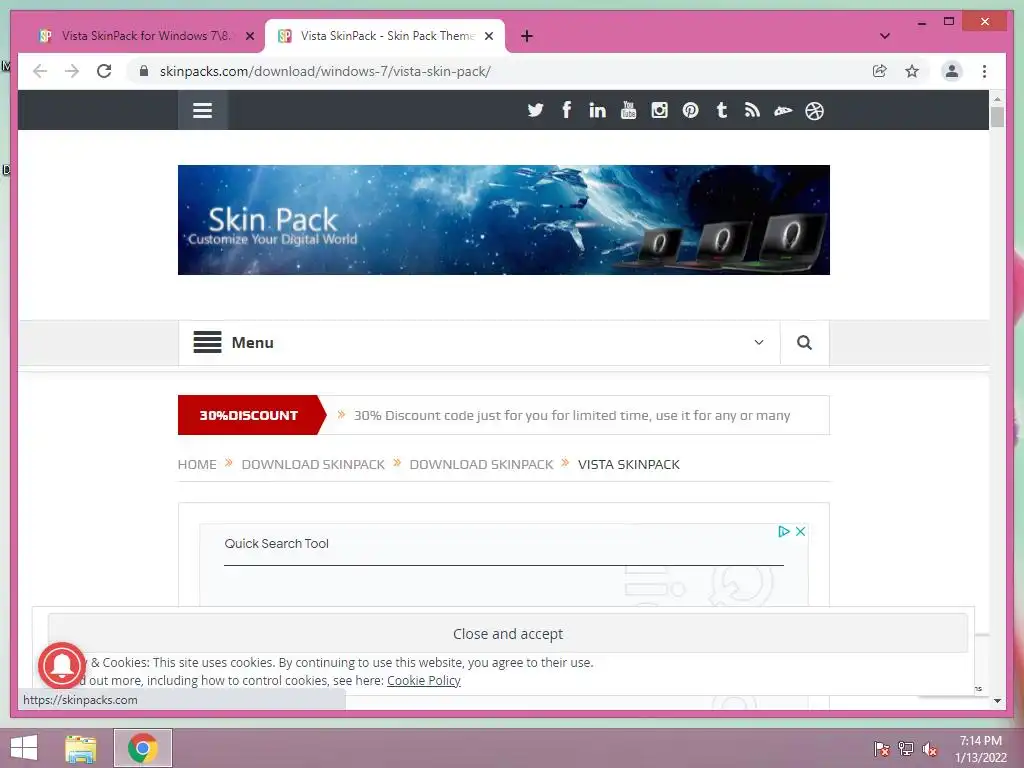Expand the Menu dropdown chevron

coord(759,342)
